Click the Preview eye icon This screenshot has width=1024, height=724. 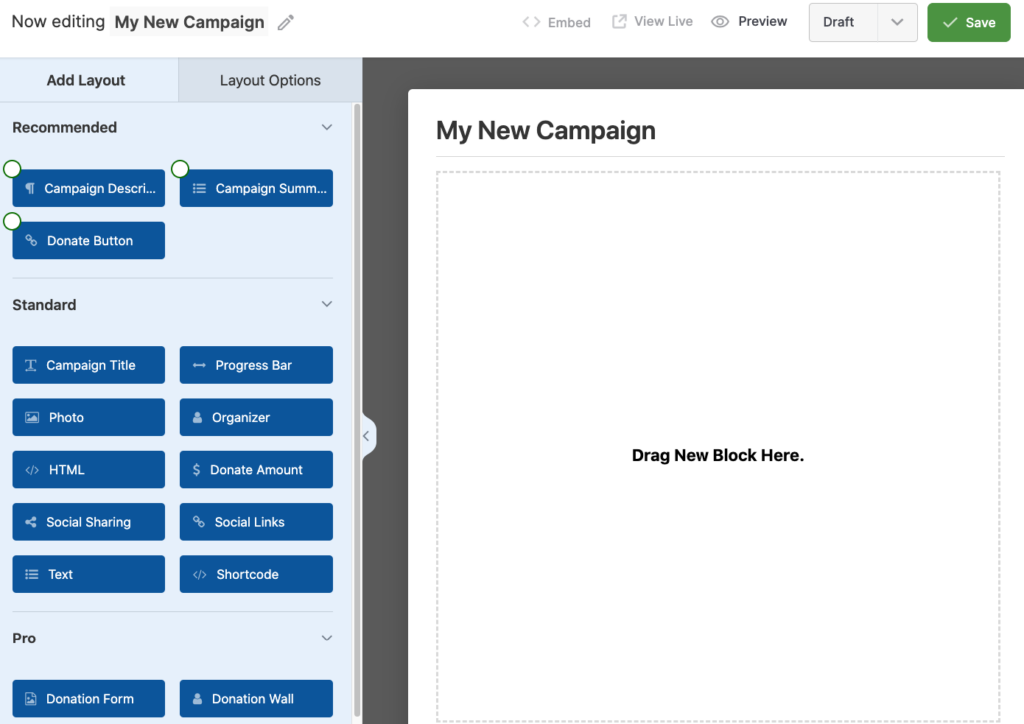pos(720,21)
